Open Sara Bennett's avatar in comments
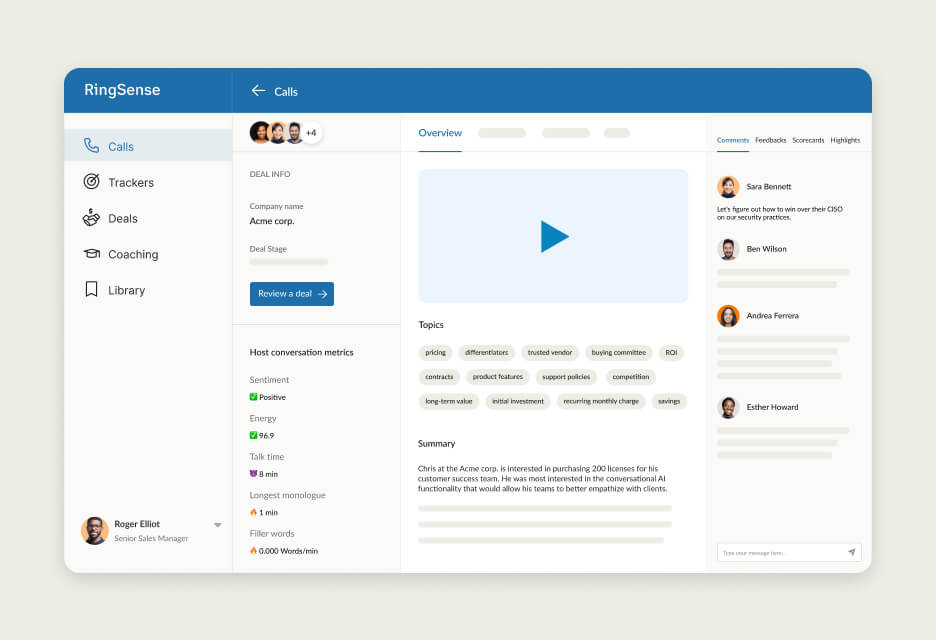The width and height of the screenshot is (936, 640). coord(728,187)
